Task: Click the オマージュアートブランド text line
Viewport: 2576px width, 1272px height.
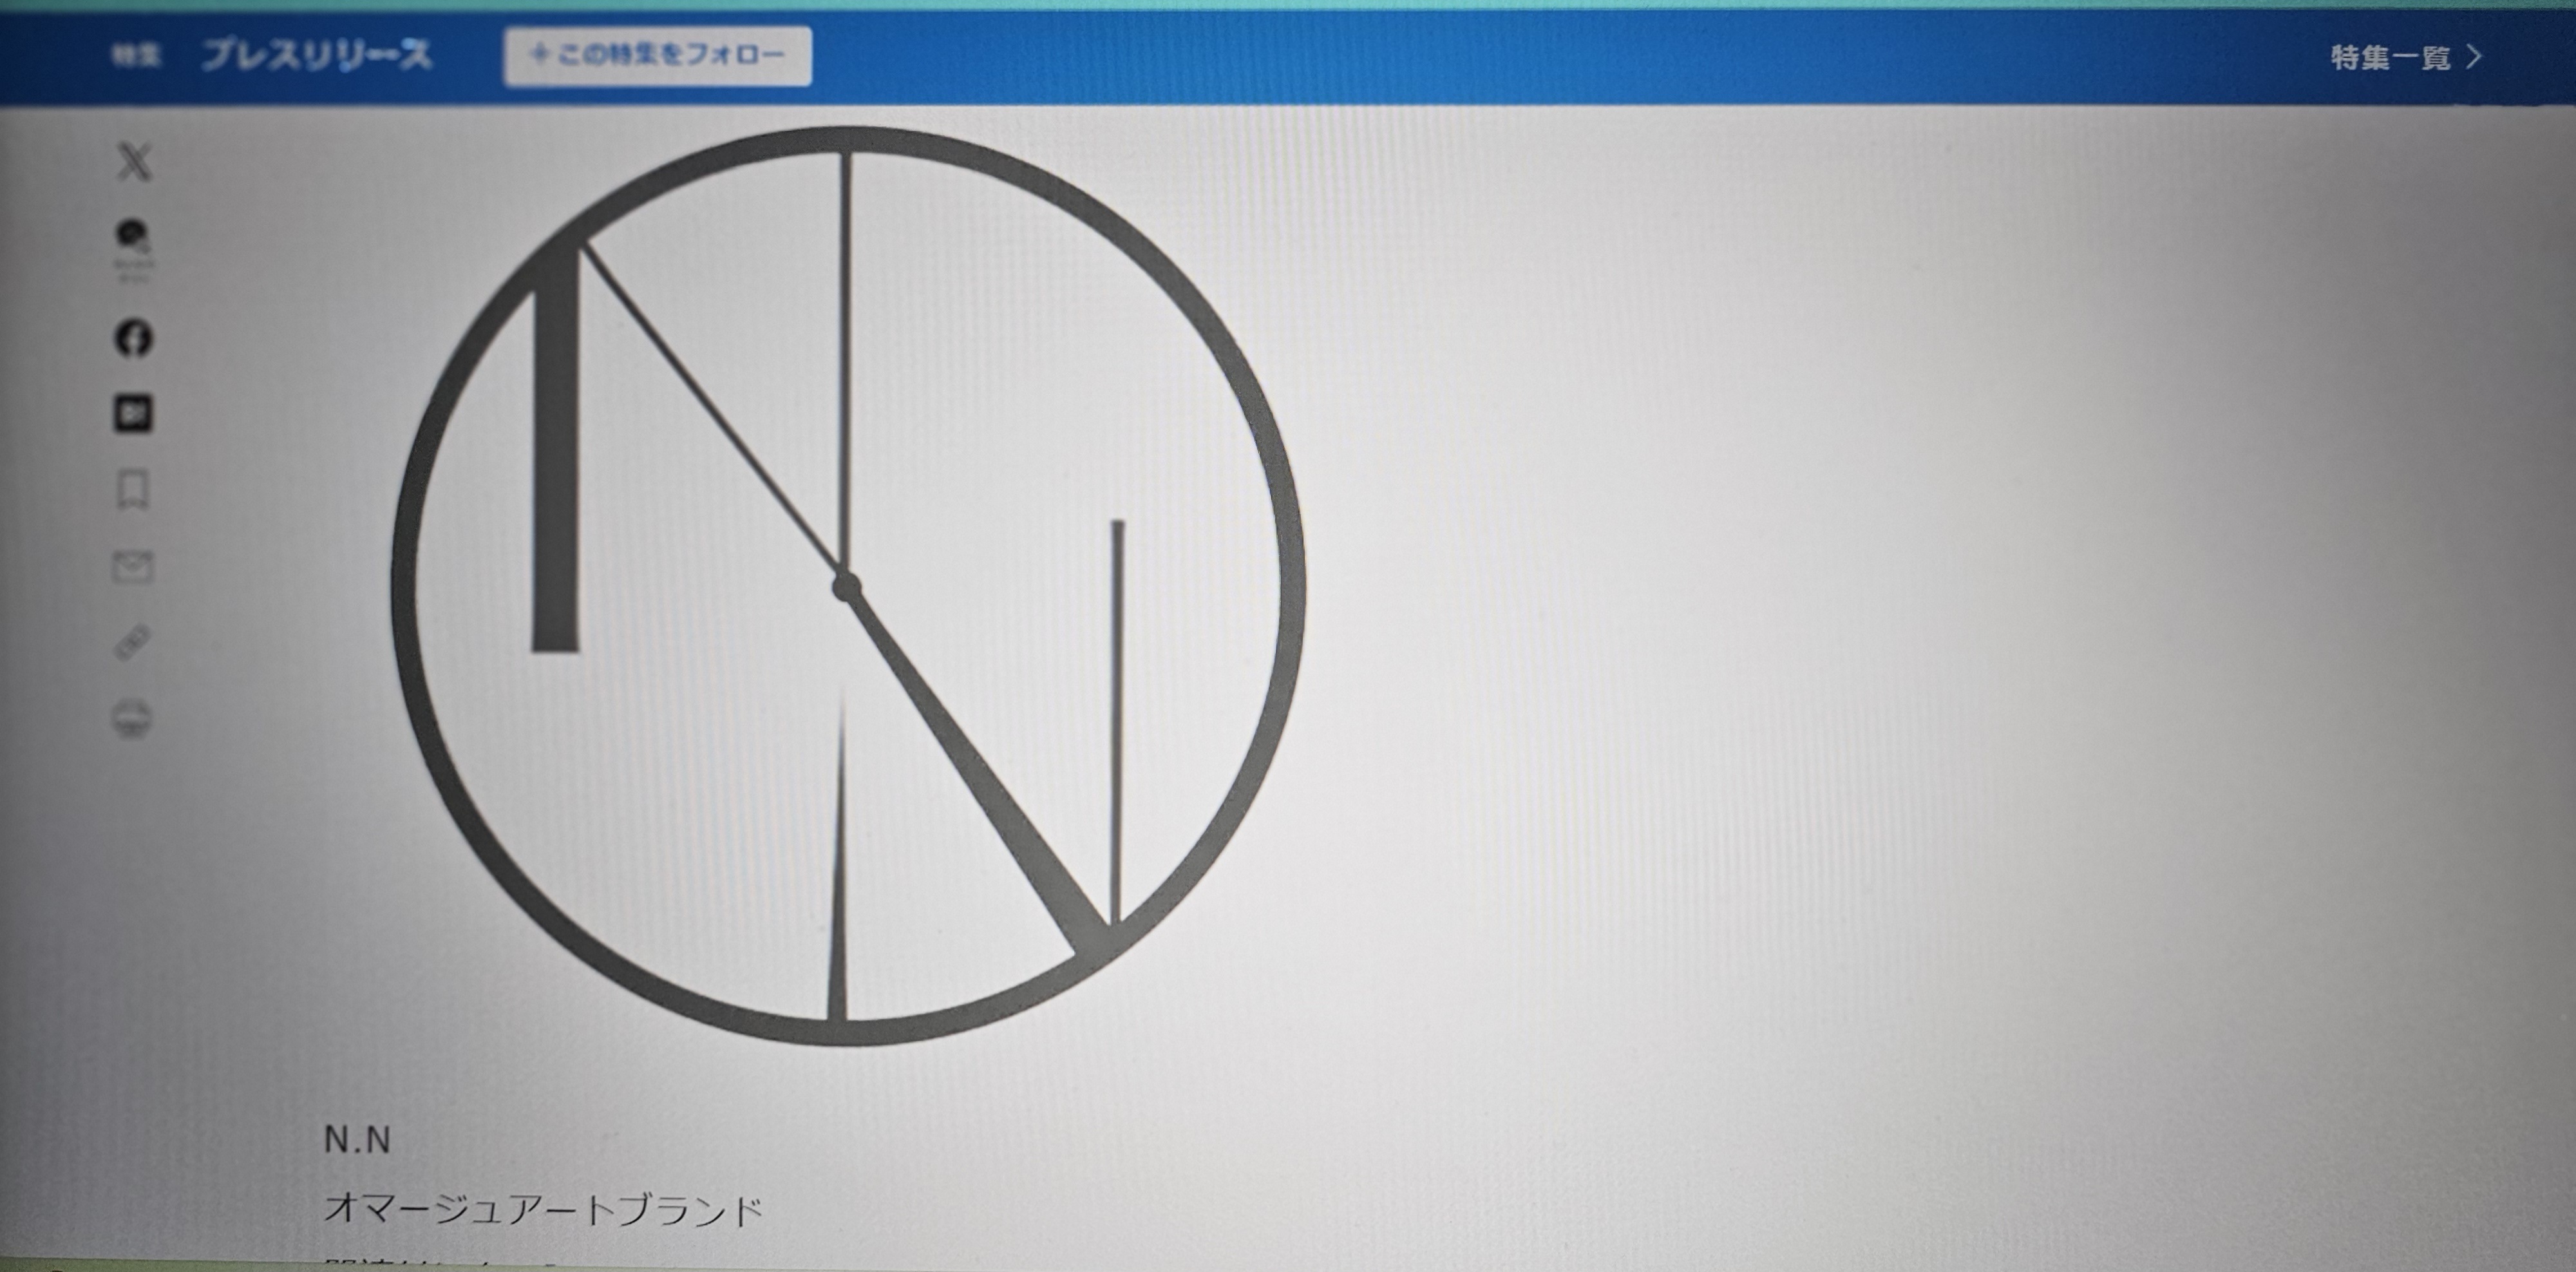Action: tap(543, 1210)
